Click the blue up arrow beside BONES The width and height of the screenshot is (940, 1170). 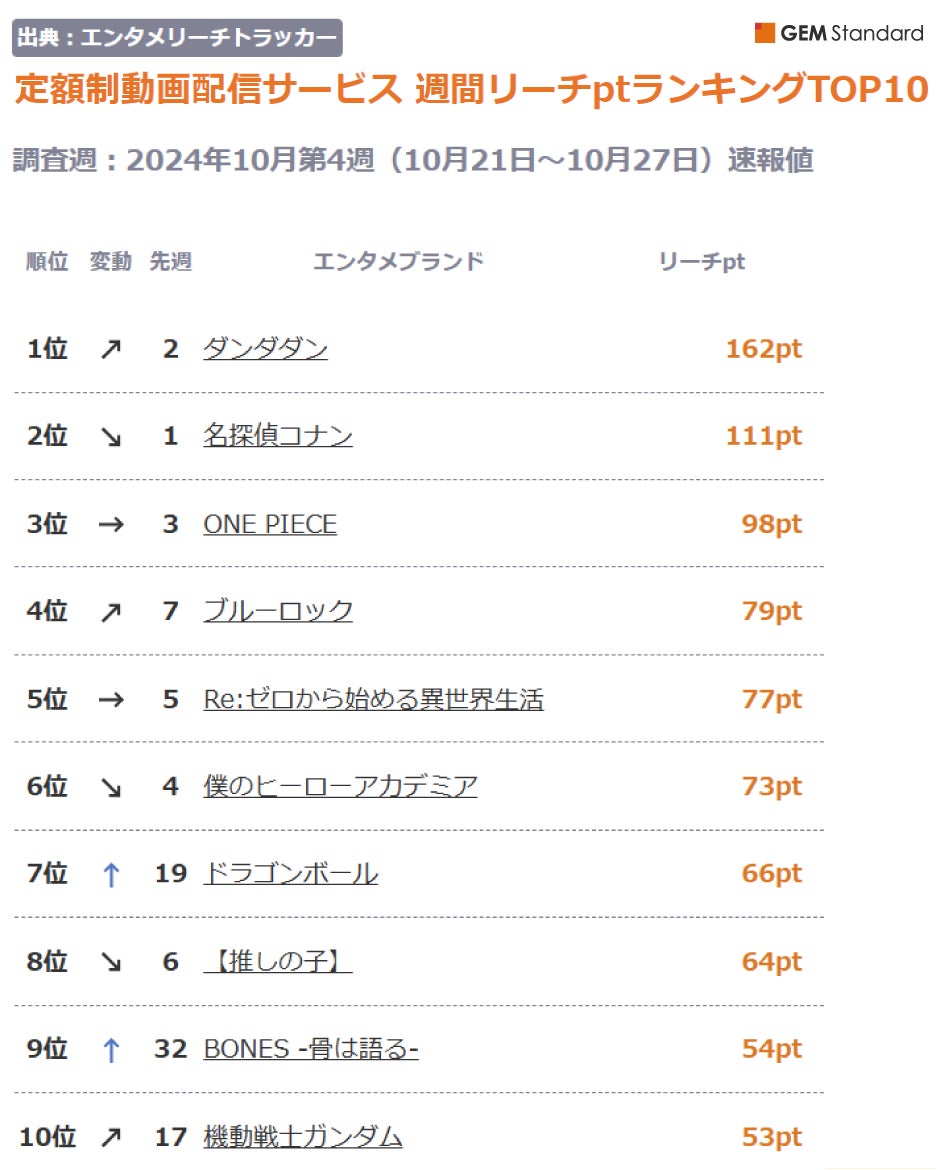[111, 1050]
